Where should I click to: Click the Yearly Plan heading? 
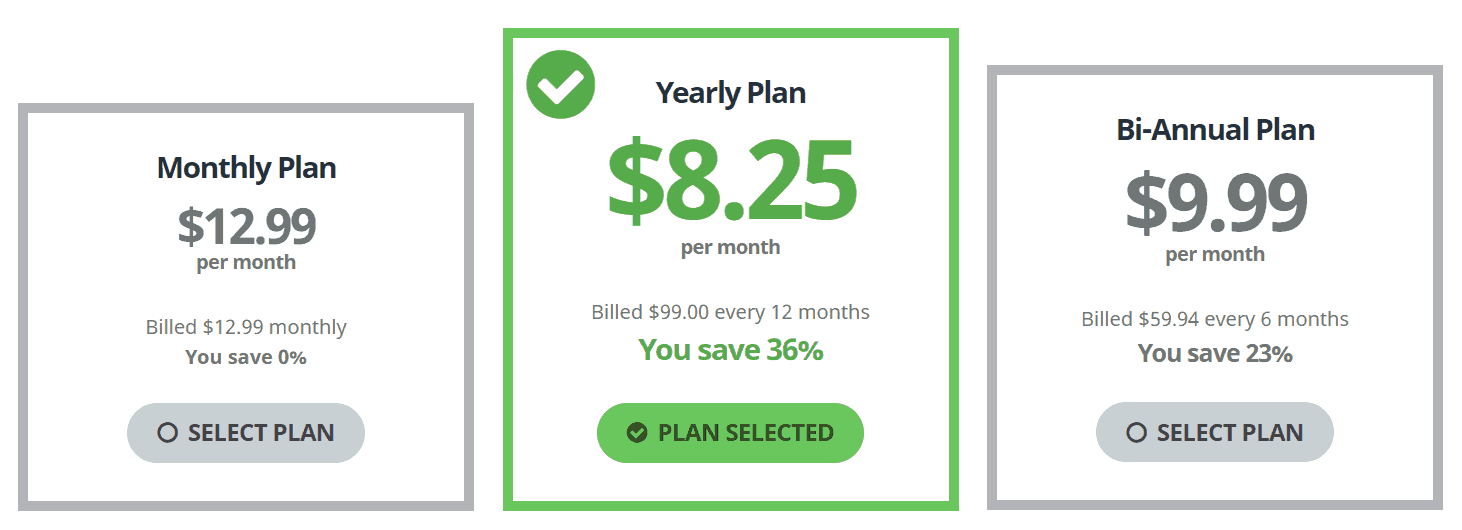[x=731, y=93]
